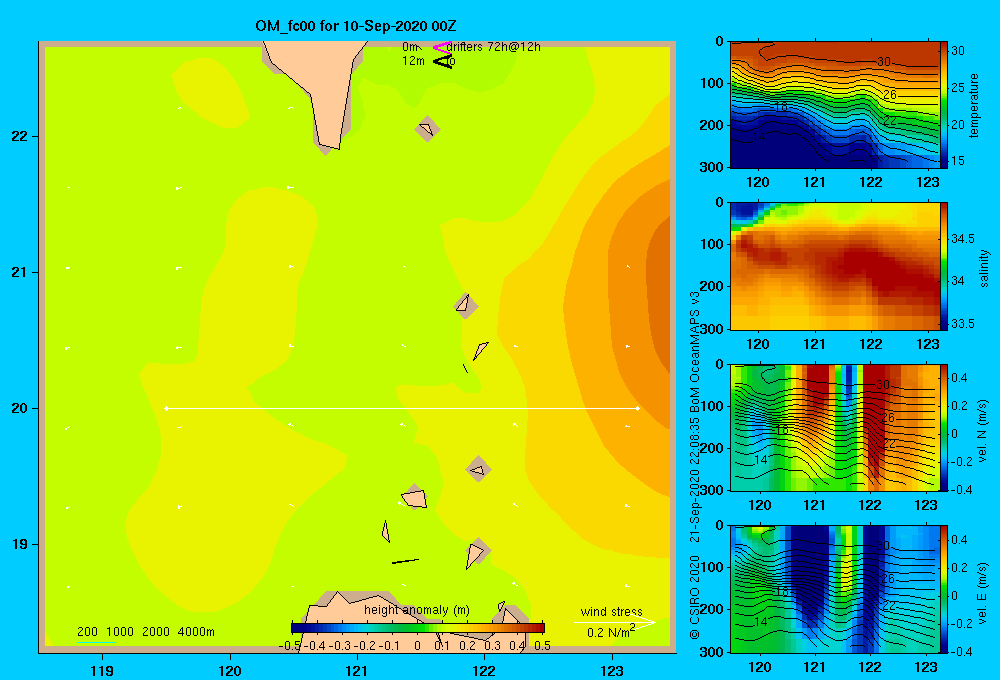Click latitude tick '19' on main map axis
Screen dimensions: 1000x680
point(19,544)
